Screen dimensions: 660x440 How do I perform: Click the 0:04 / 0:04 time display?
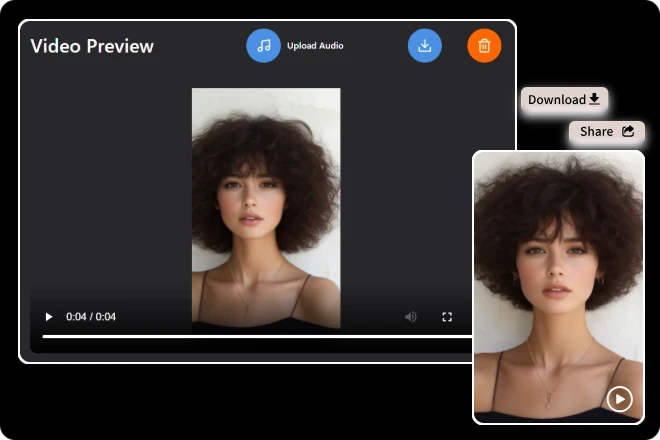91,317
